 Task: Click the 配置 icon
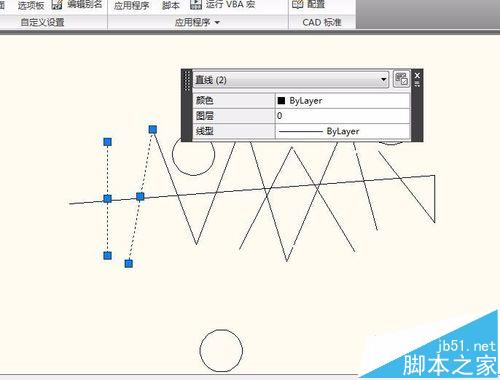coord(297,4)
